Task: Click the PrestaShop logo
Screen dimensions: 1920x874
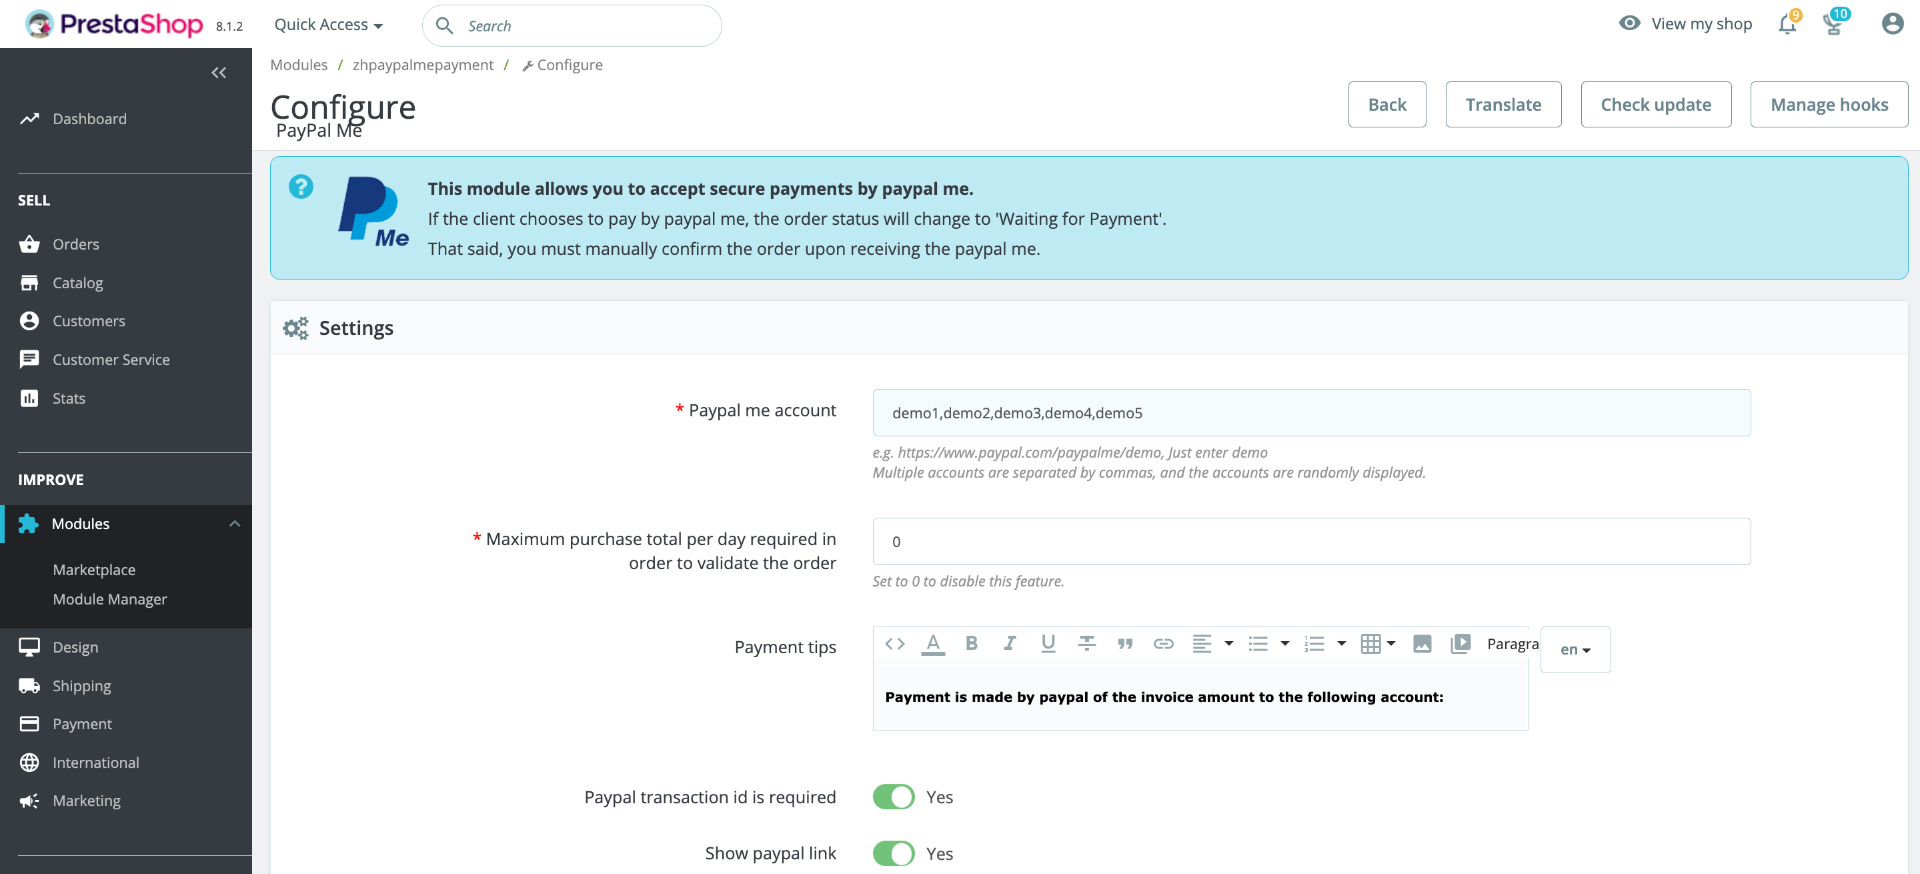Action: coord(114,24)
